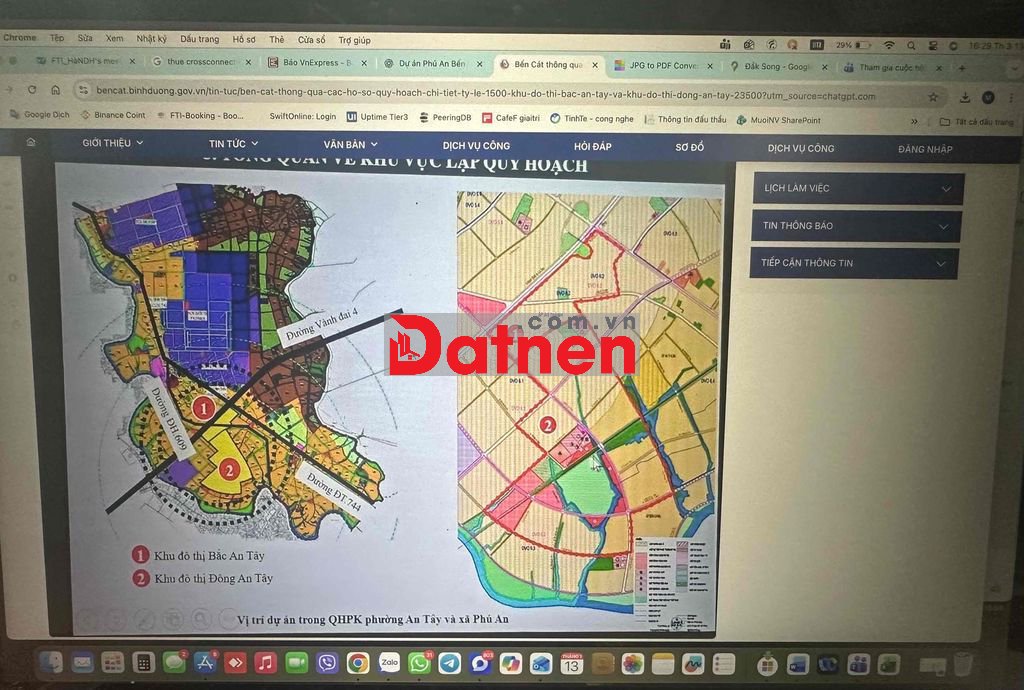
Task: Open Telegram in the dock
Action: pos(450,662)
